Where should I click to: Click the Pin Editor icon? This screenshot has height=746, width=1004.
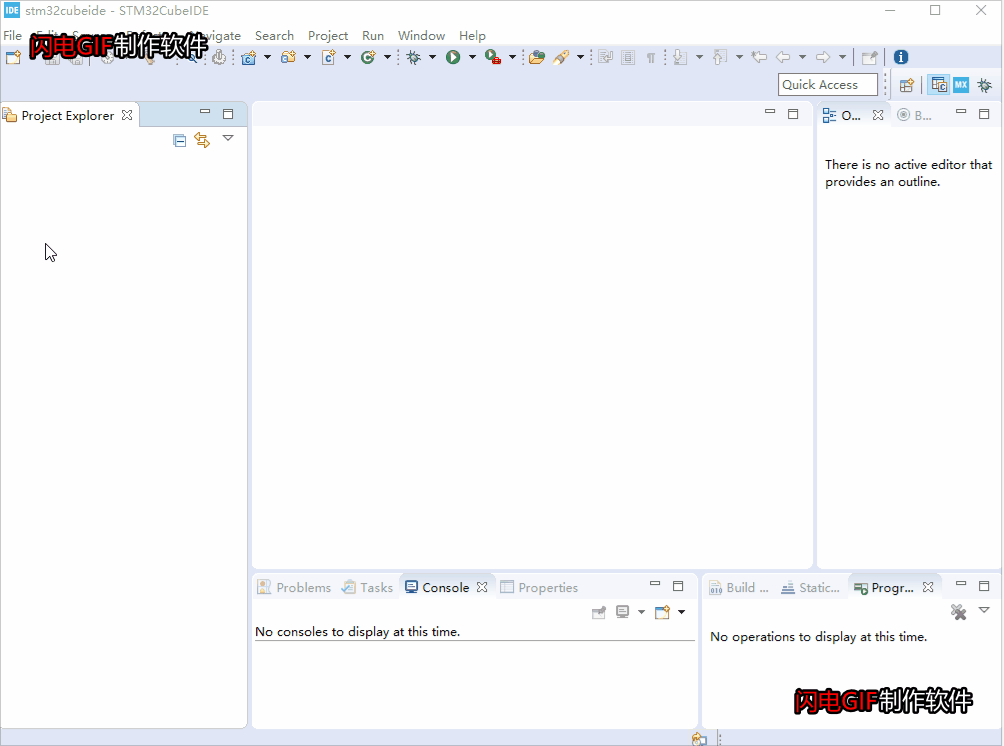point(869,58)
